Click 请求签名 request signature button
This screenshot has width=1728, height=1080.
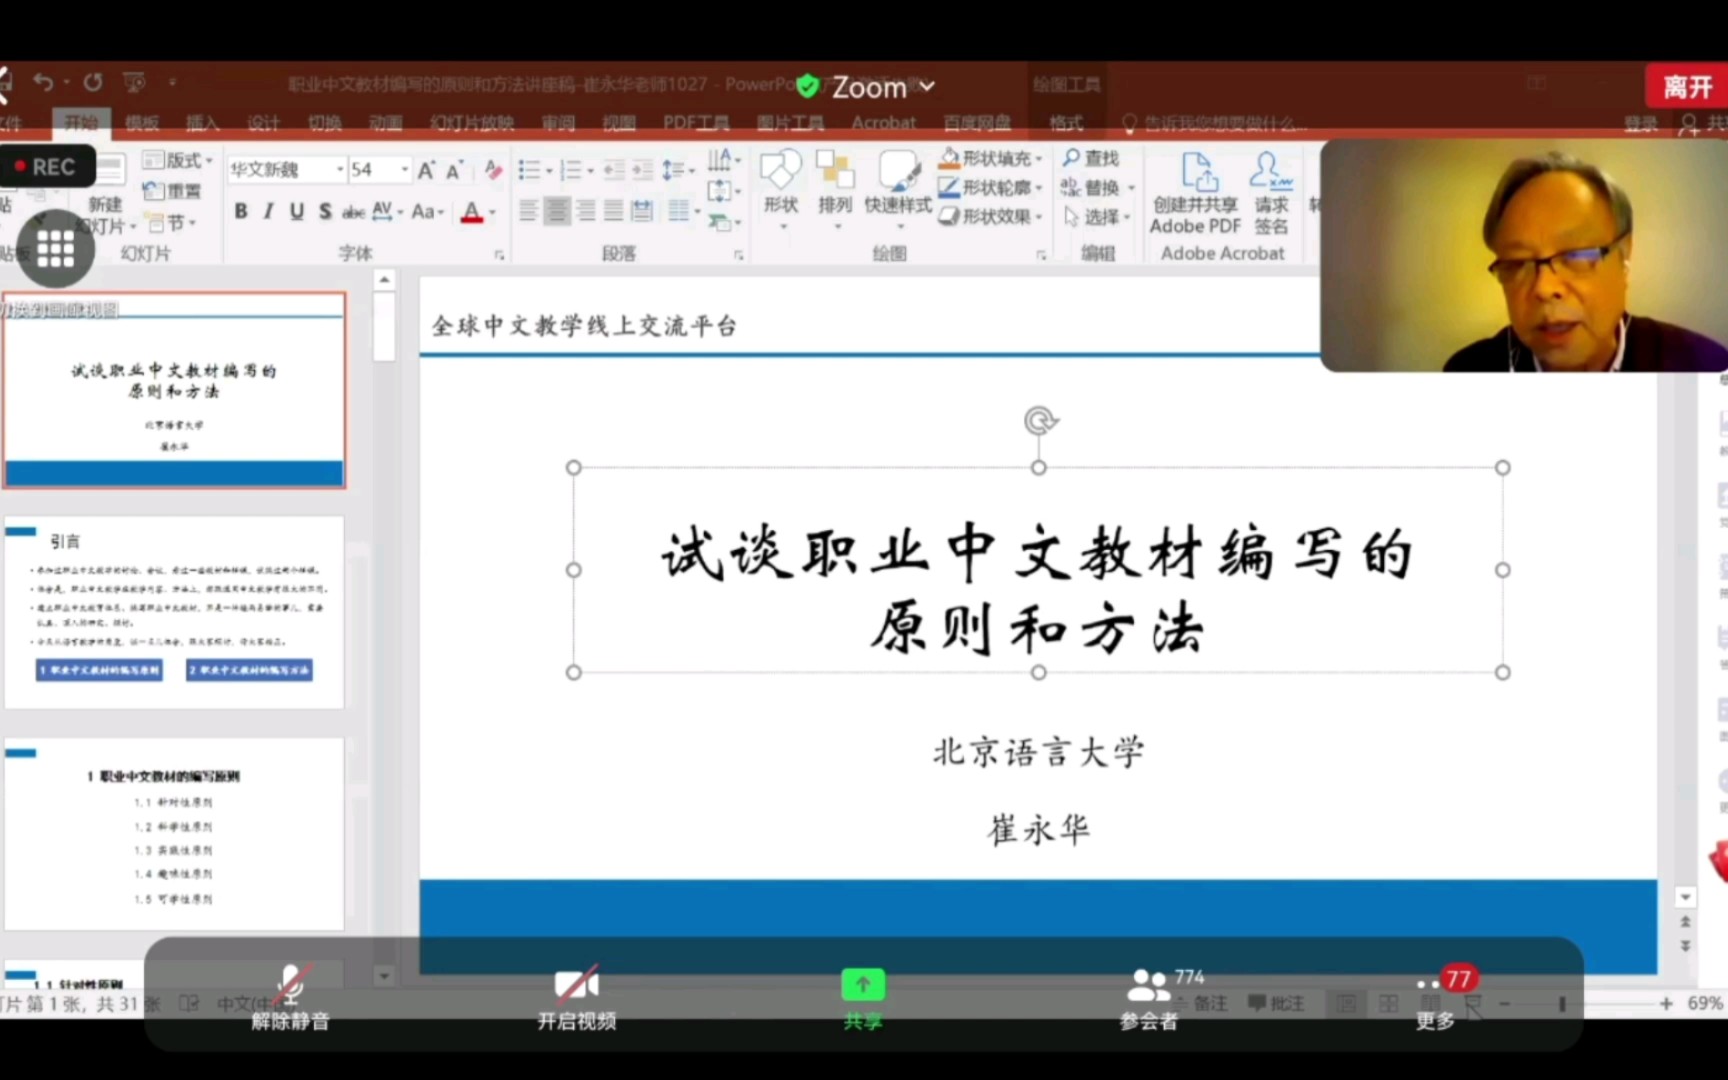[1271, 195]
